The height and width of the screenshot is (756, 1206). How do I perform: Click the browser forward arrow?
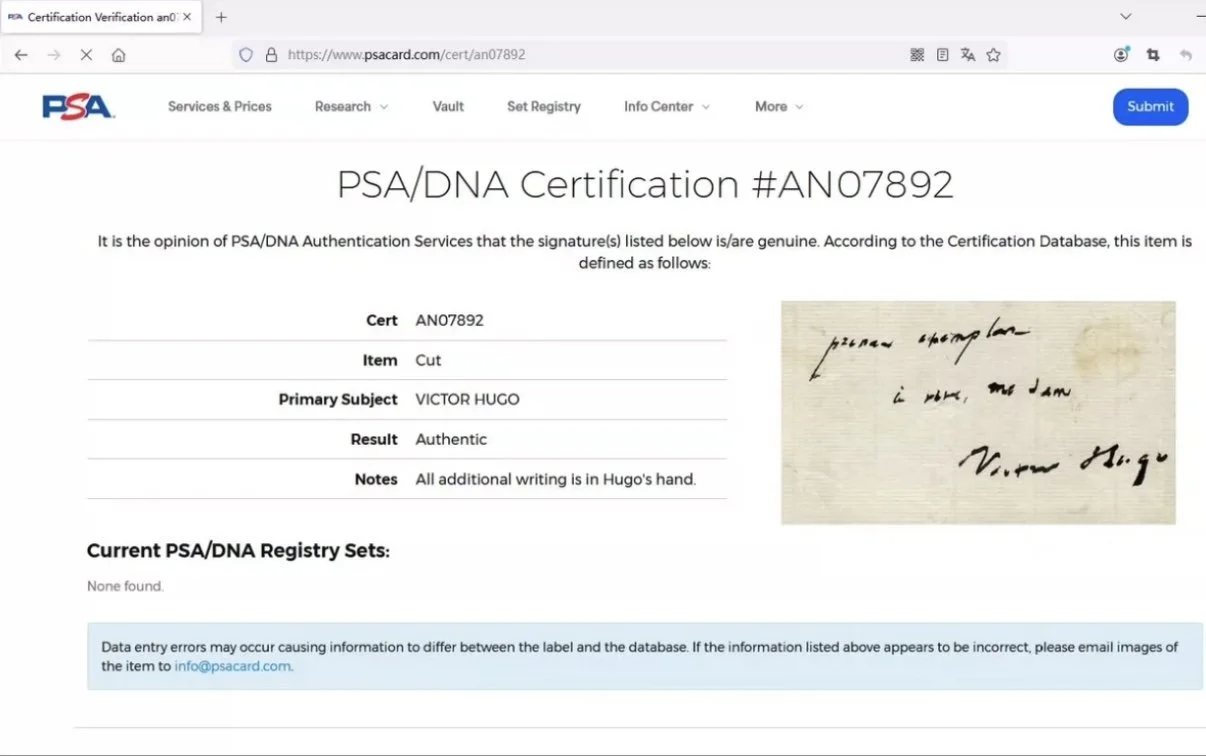tap(54, 55)
